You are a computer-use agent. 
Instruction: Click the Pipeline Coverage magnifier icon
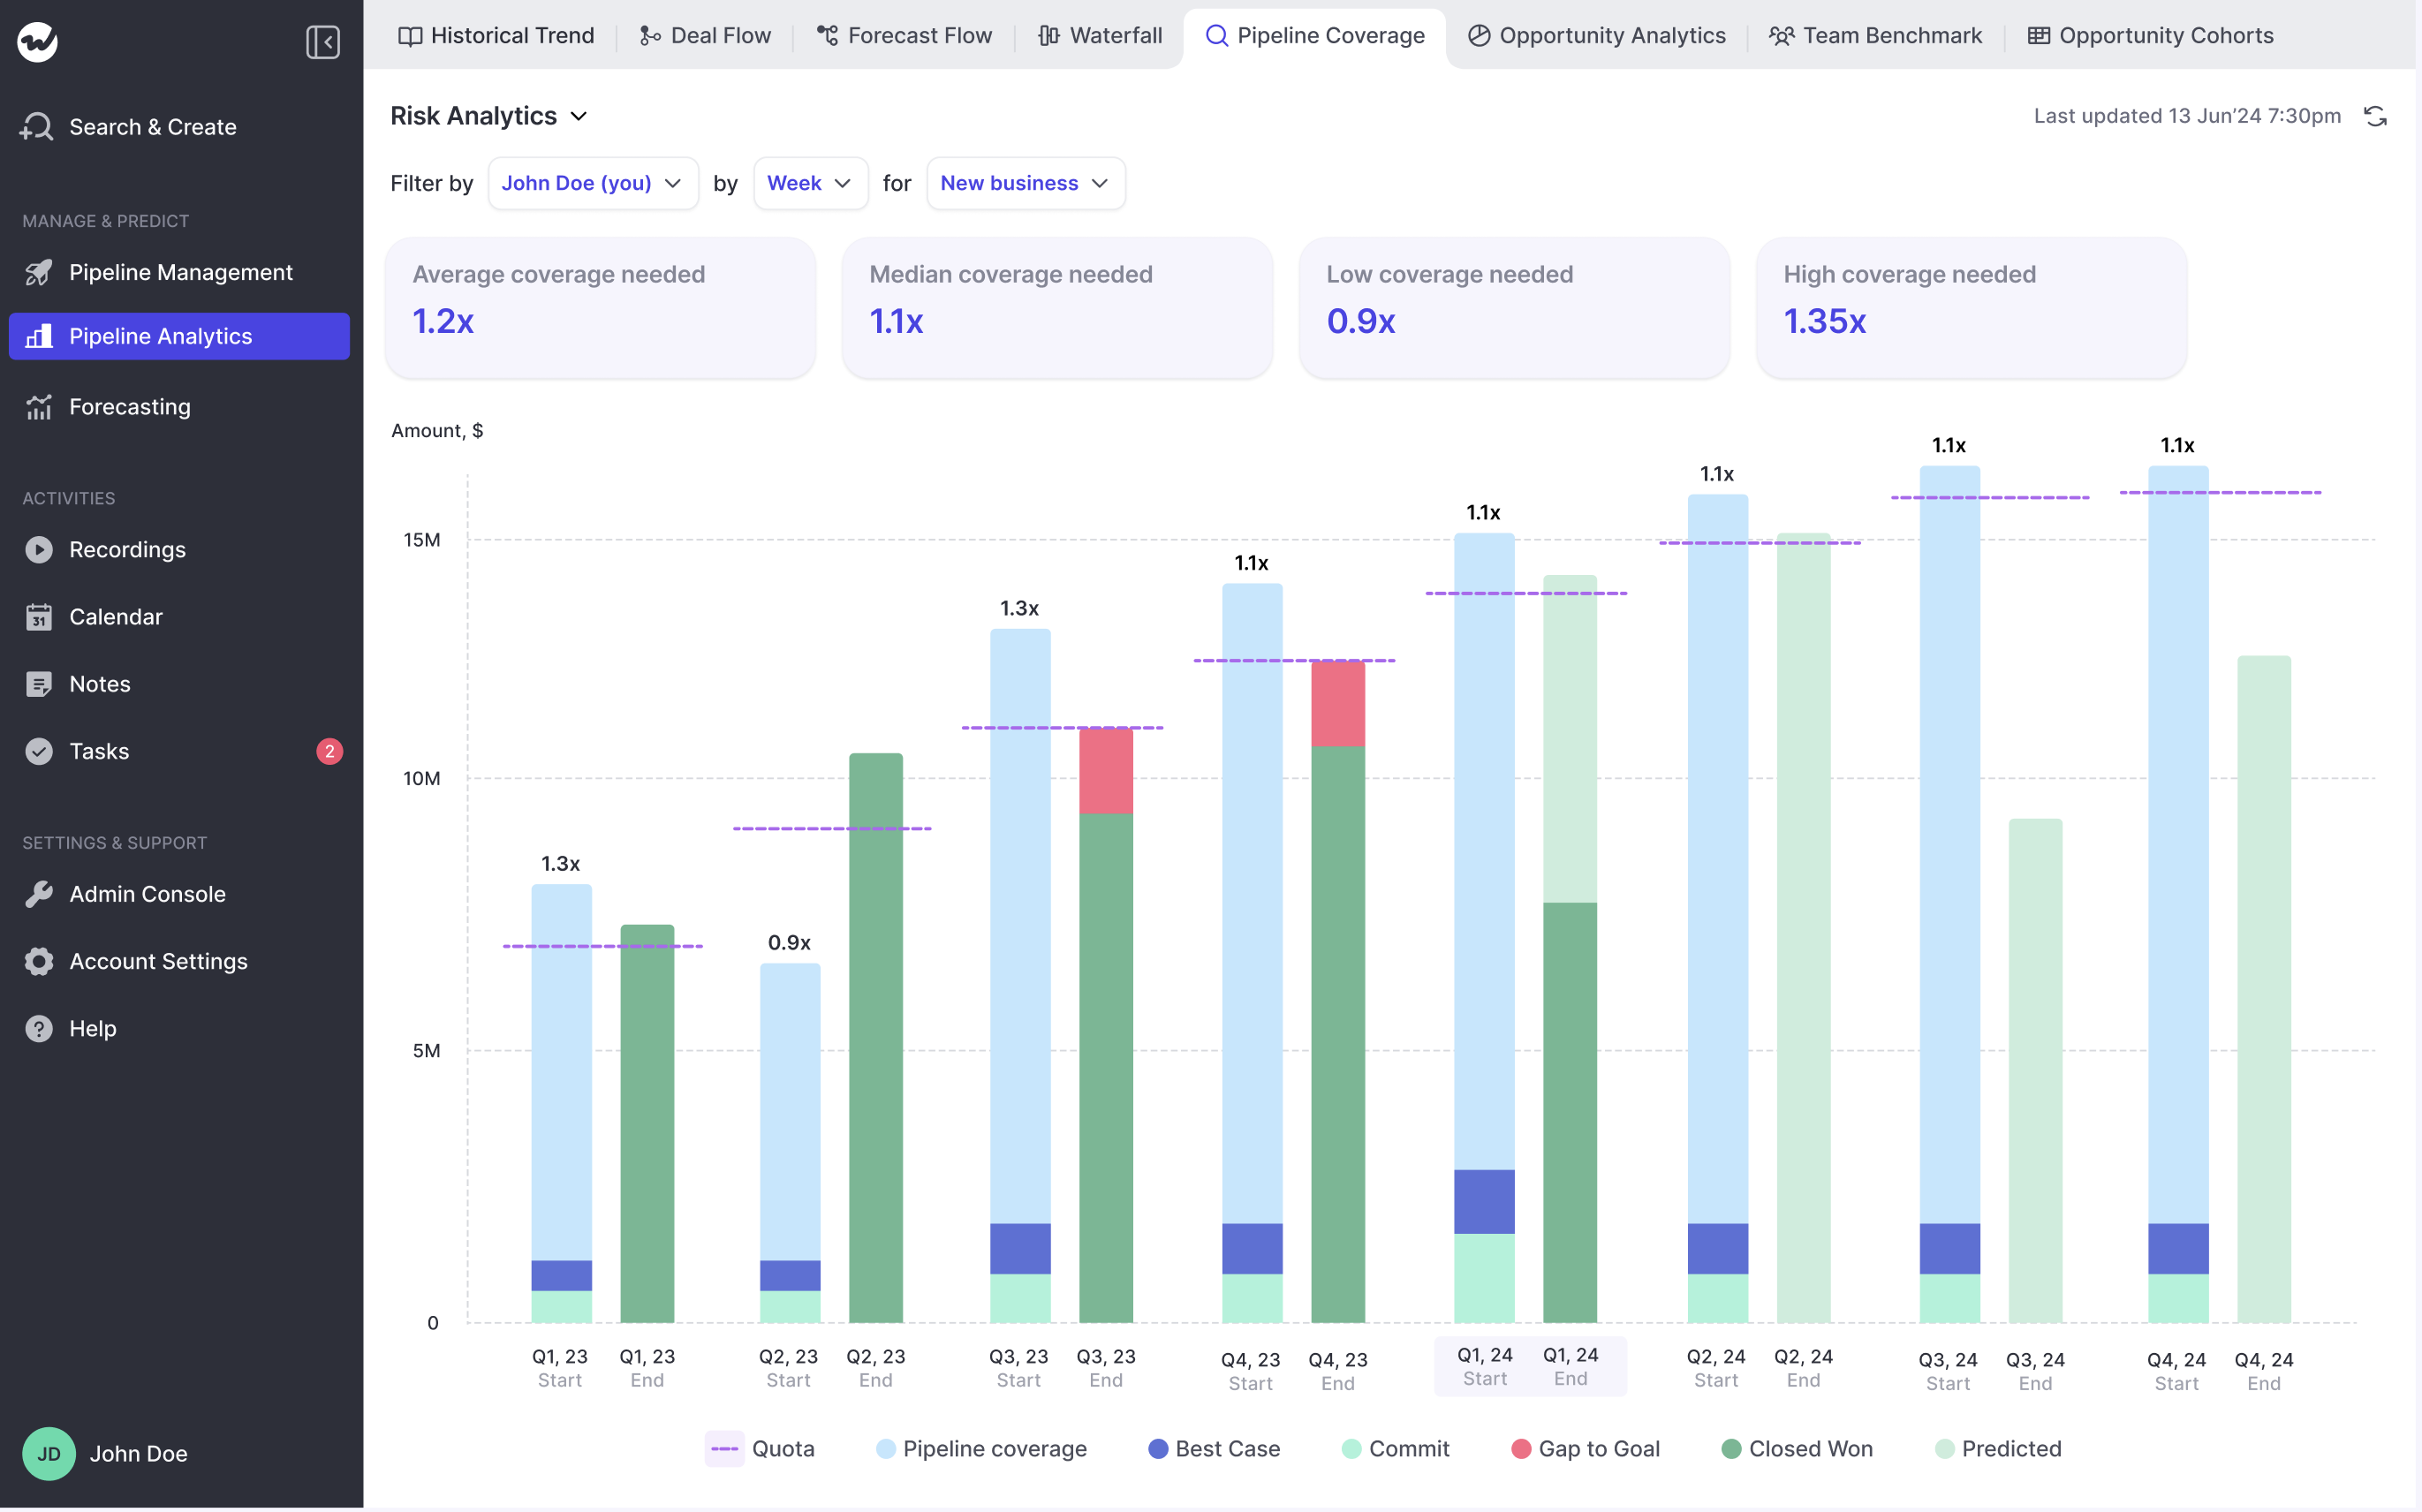coord(1216,36)
